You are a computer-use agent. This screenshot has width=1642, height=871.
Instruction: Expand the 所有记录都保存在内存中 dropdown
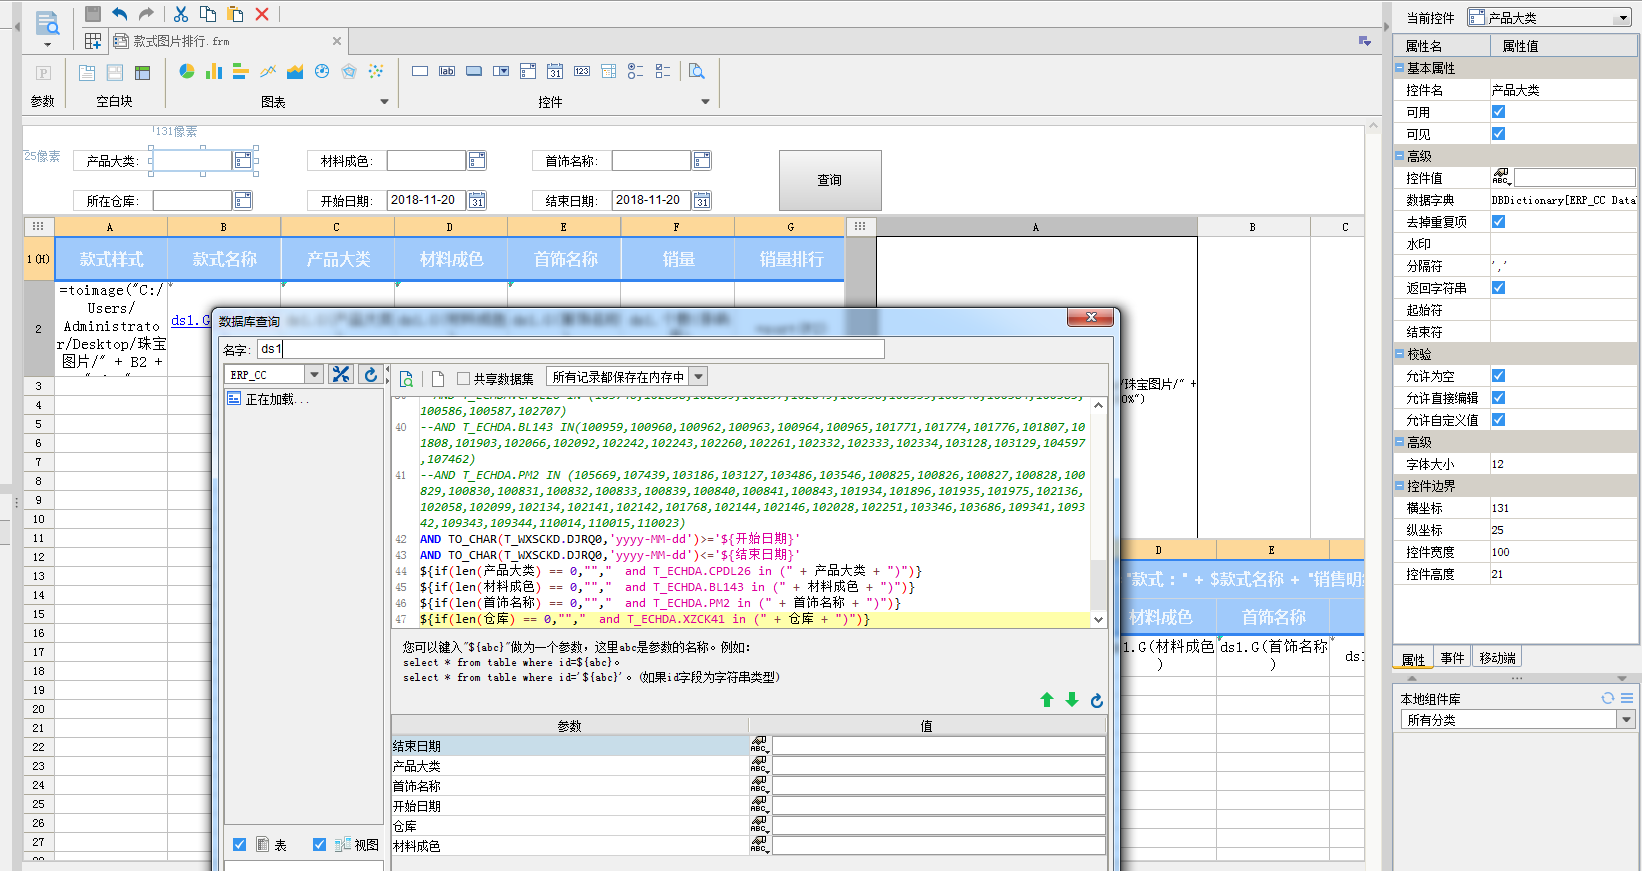coord(699,377)
